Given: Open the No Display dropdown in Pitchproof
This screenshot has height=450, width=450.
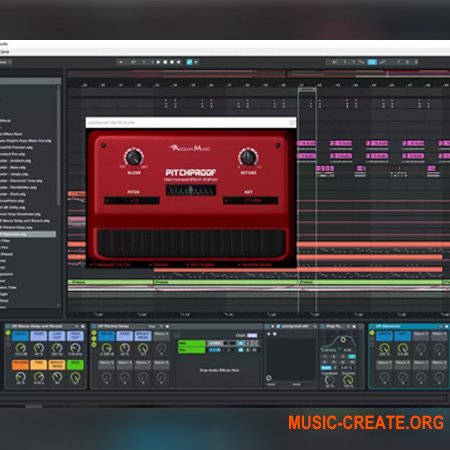Looking at the screenshot, I should tap(200, 265).
